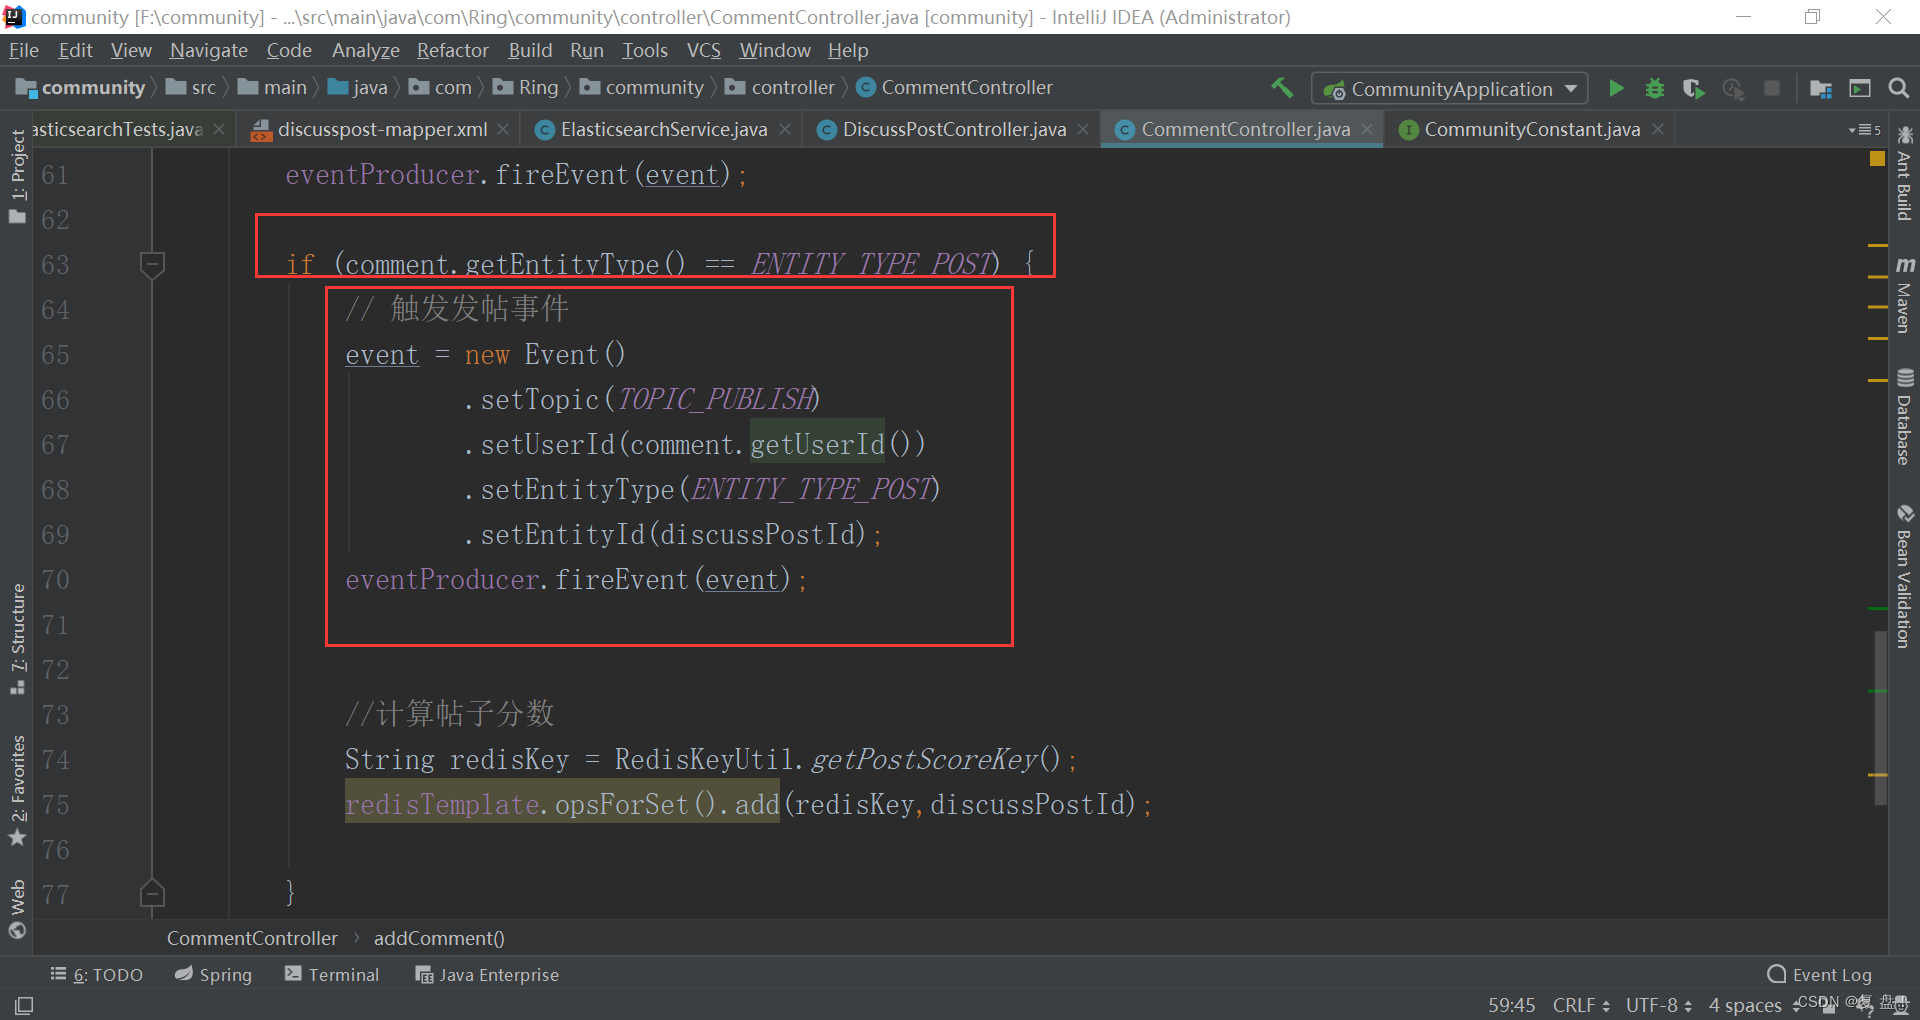This screenshot has width=1920, height=1020.
Task: Open the Maven tool window
Action: 1904,295
